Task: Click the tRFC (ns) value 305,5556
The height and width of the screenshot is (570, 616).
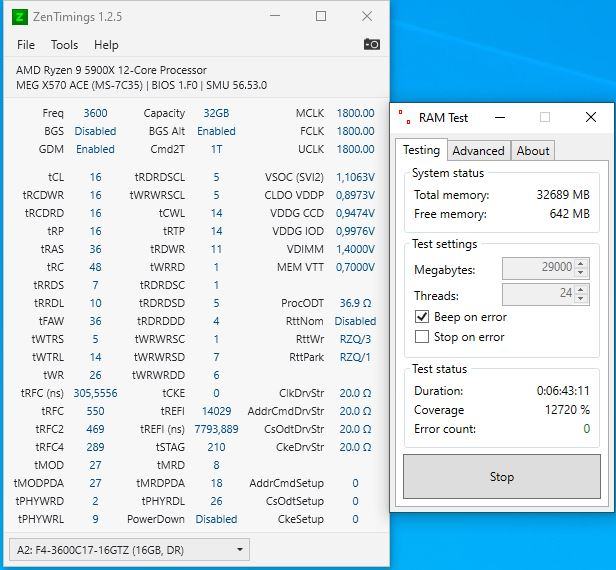Action: click(95, 393)
